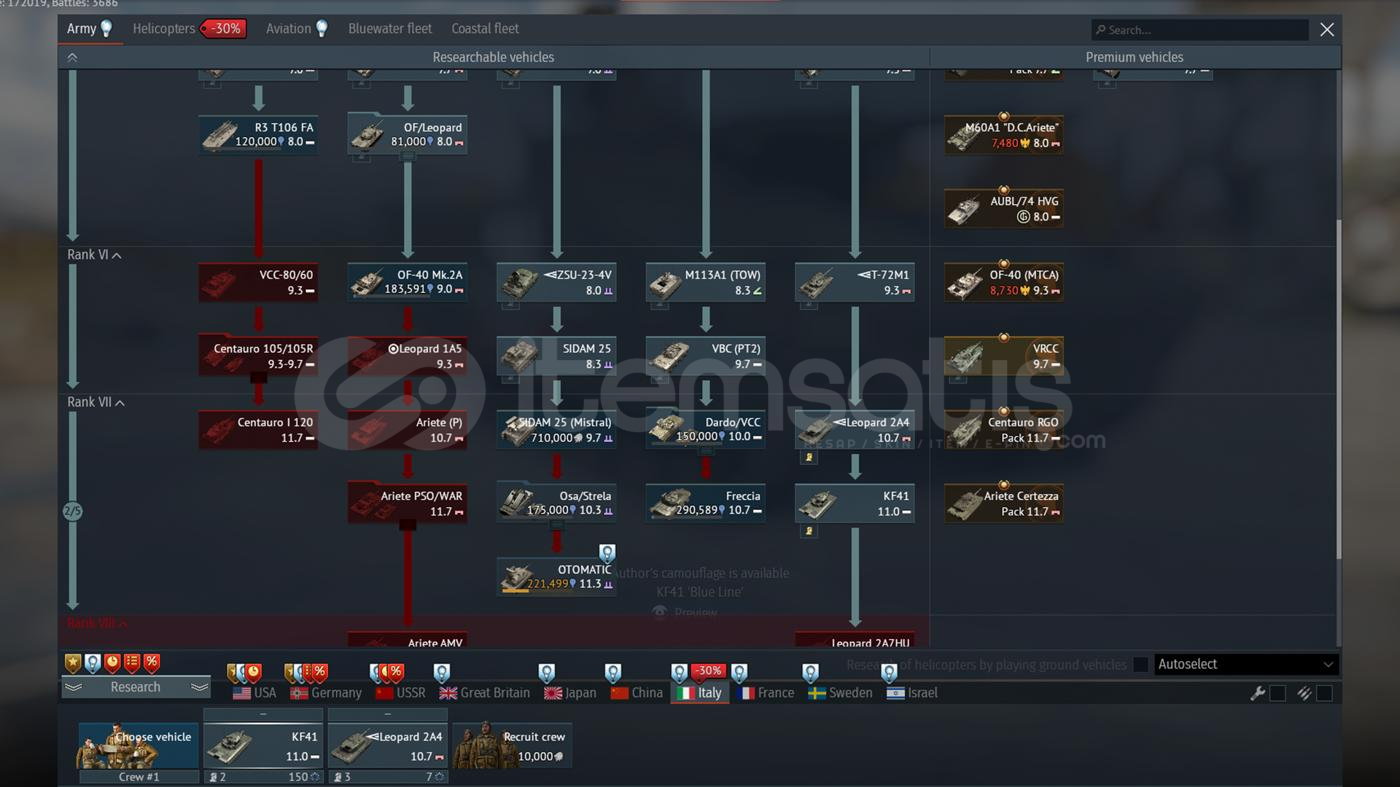
Task: Toggle the far bottom-right checkbox
Action: pyautogui.click(x=1324, y=693)
